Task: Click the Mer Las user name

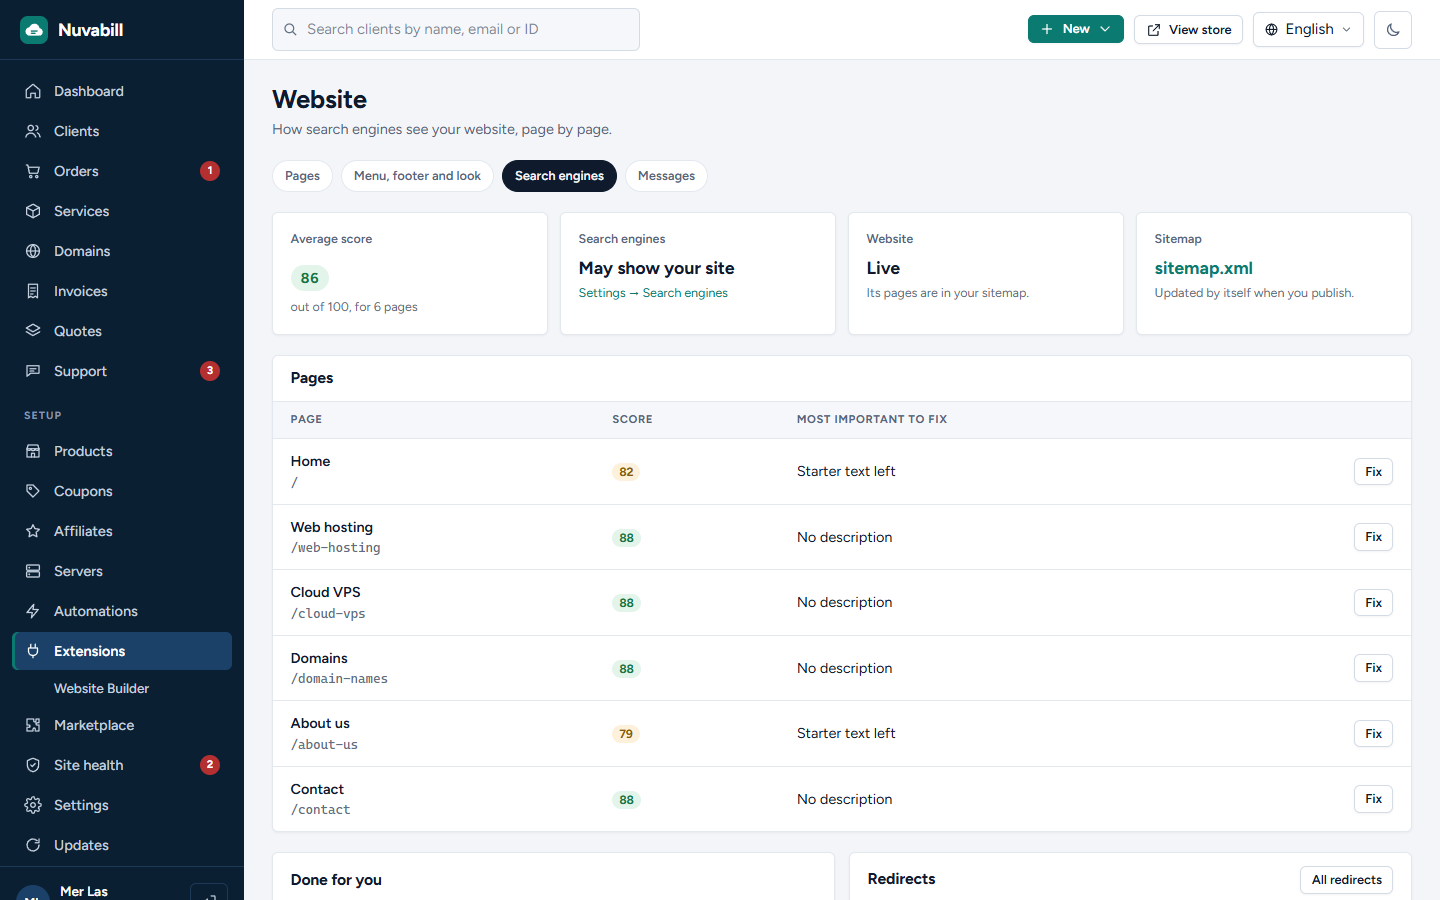Action: point(84,891)
